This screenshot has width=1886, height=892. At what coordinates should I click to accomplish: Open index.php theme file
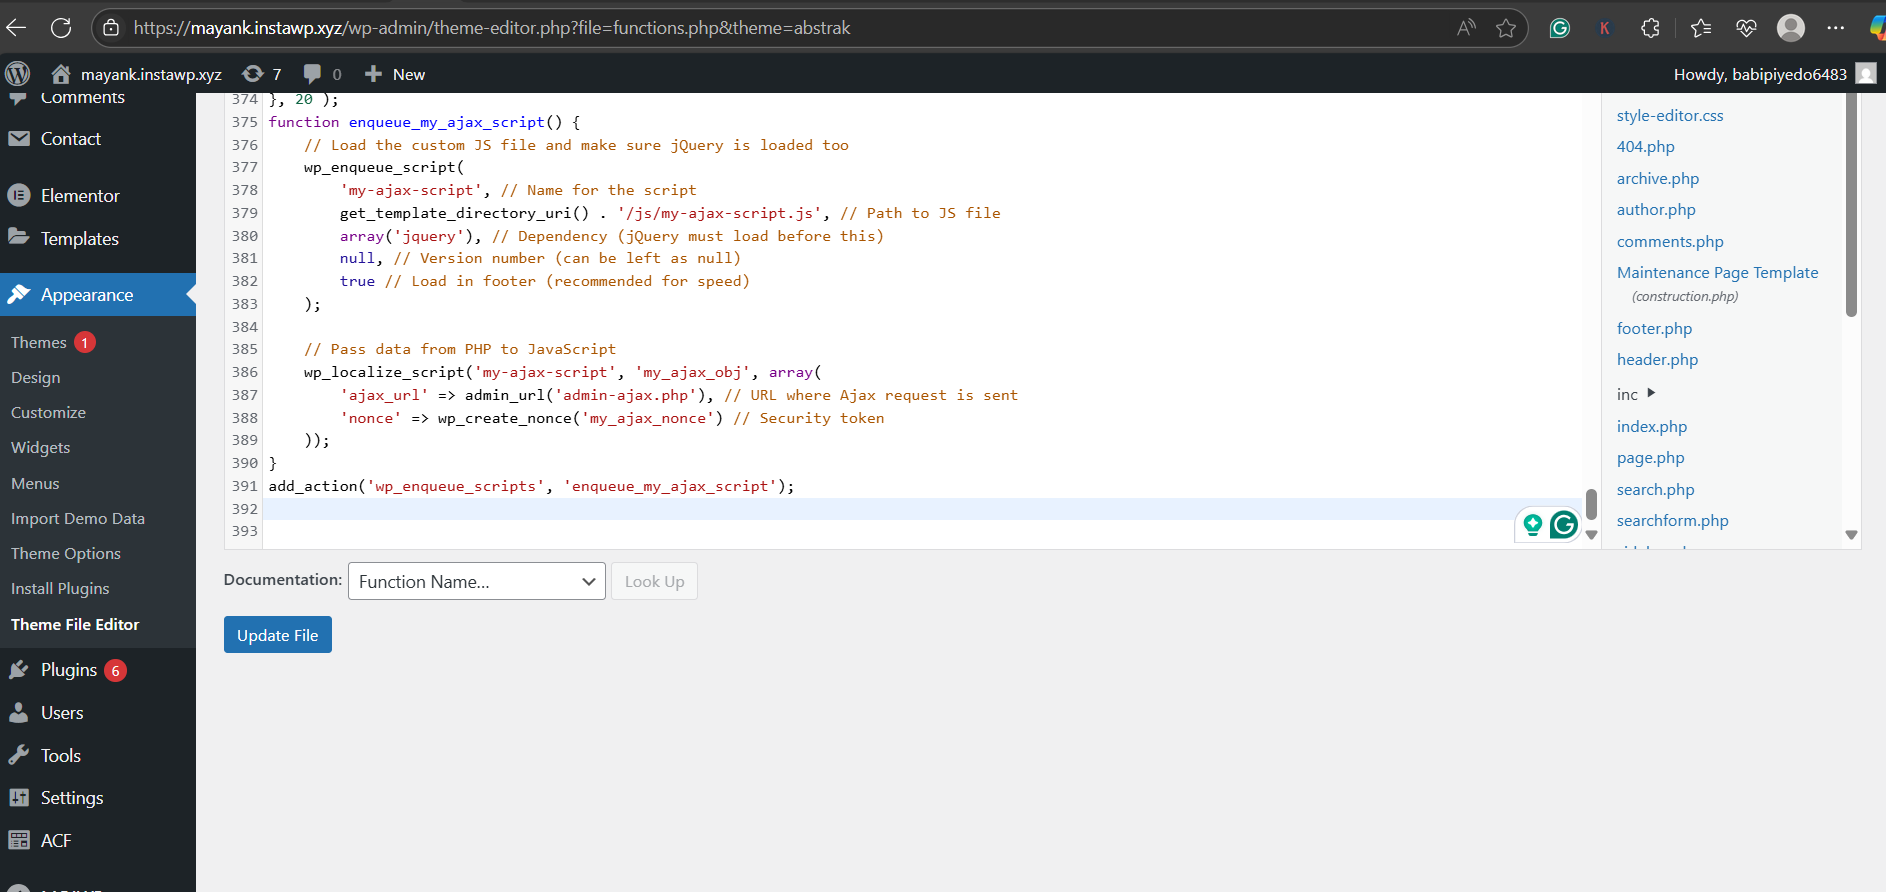(1652, 426)
